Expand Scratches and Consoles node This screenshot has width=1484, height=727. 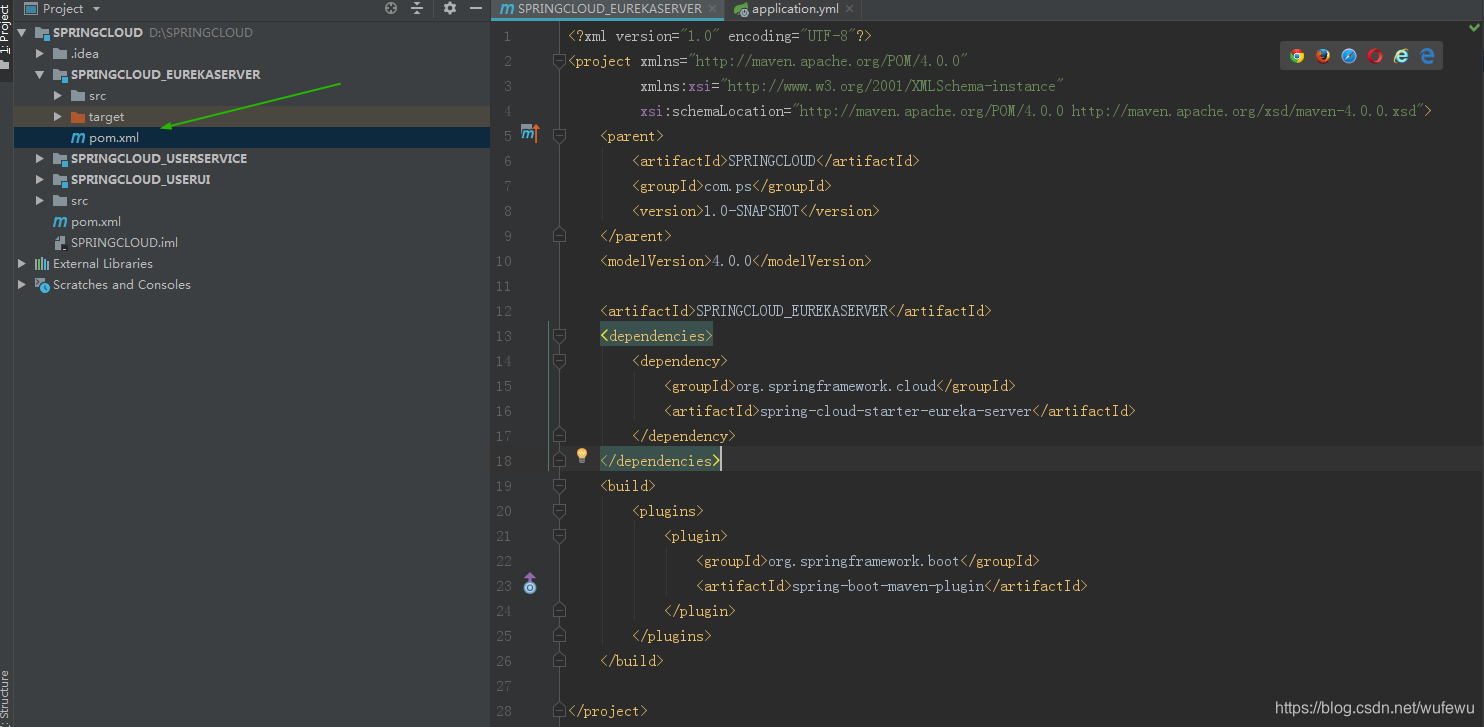click(22, 285)
